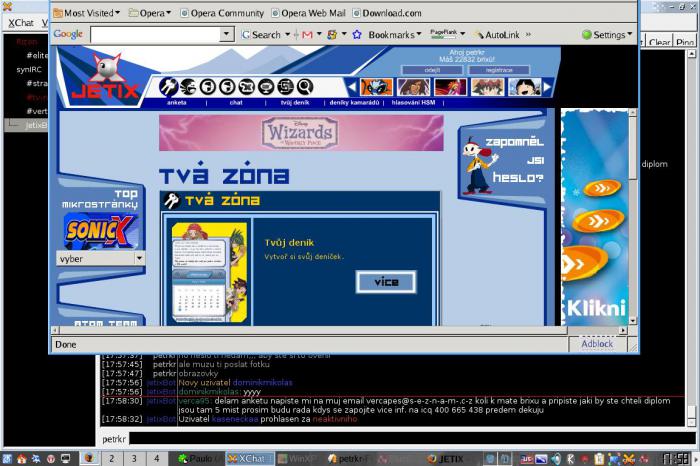700x466 pixels.
Task: Open the vyber dropdown list
Action: 100,258
